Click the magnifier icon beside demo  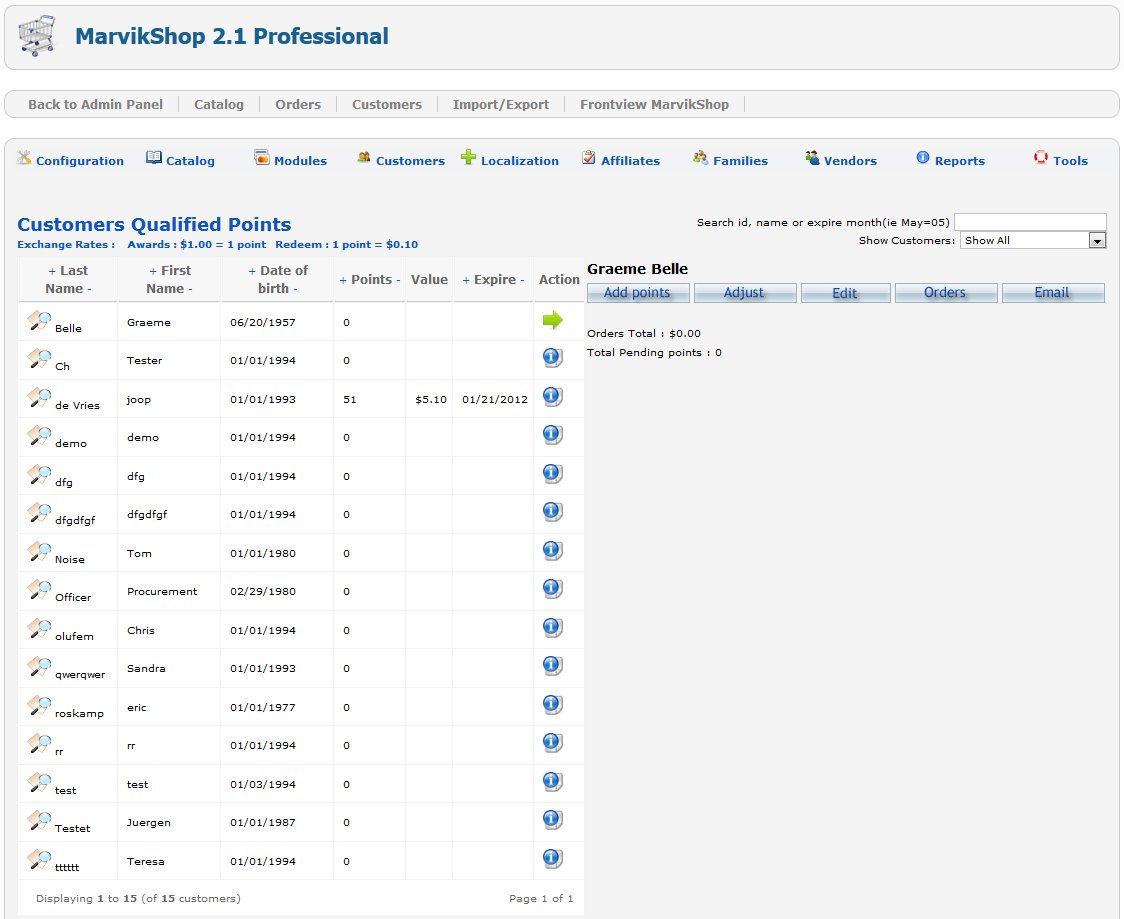tap(39, 436)
